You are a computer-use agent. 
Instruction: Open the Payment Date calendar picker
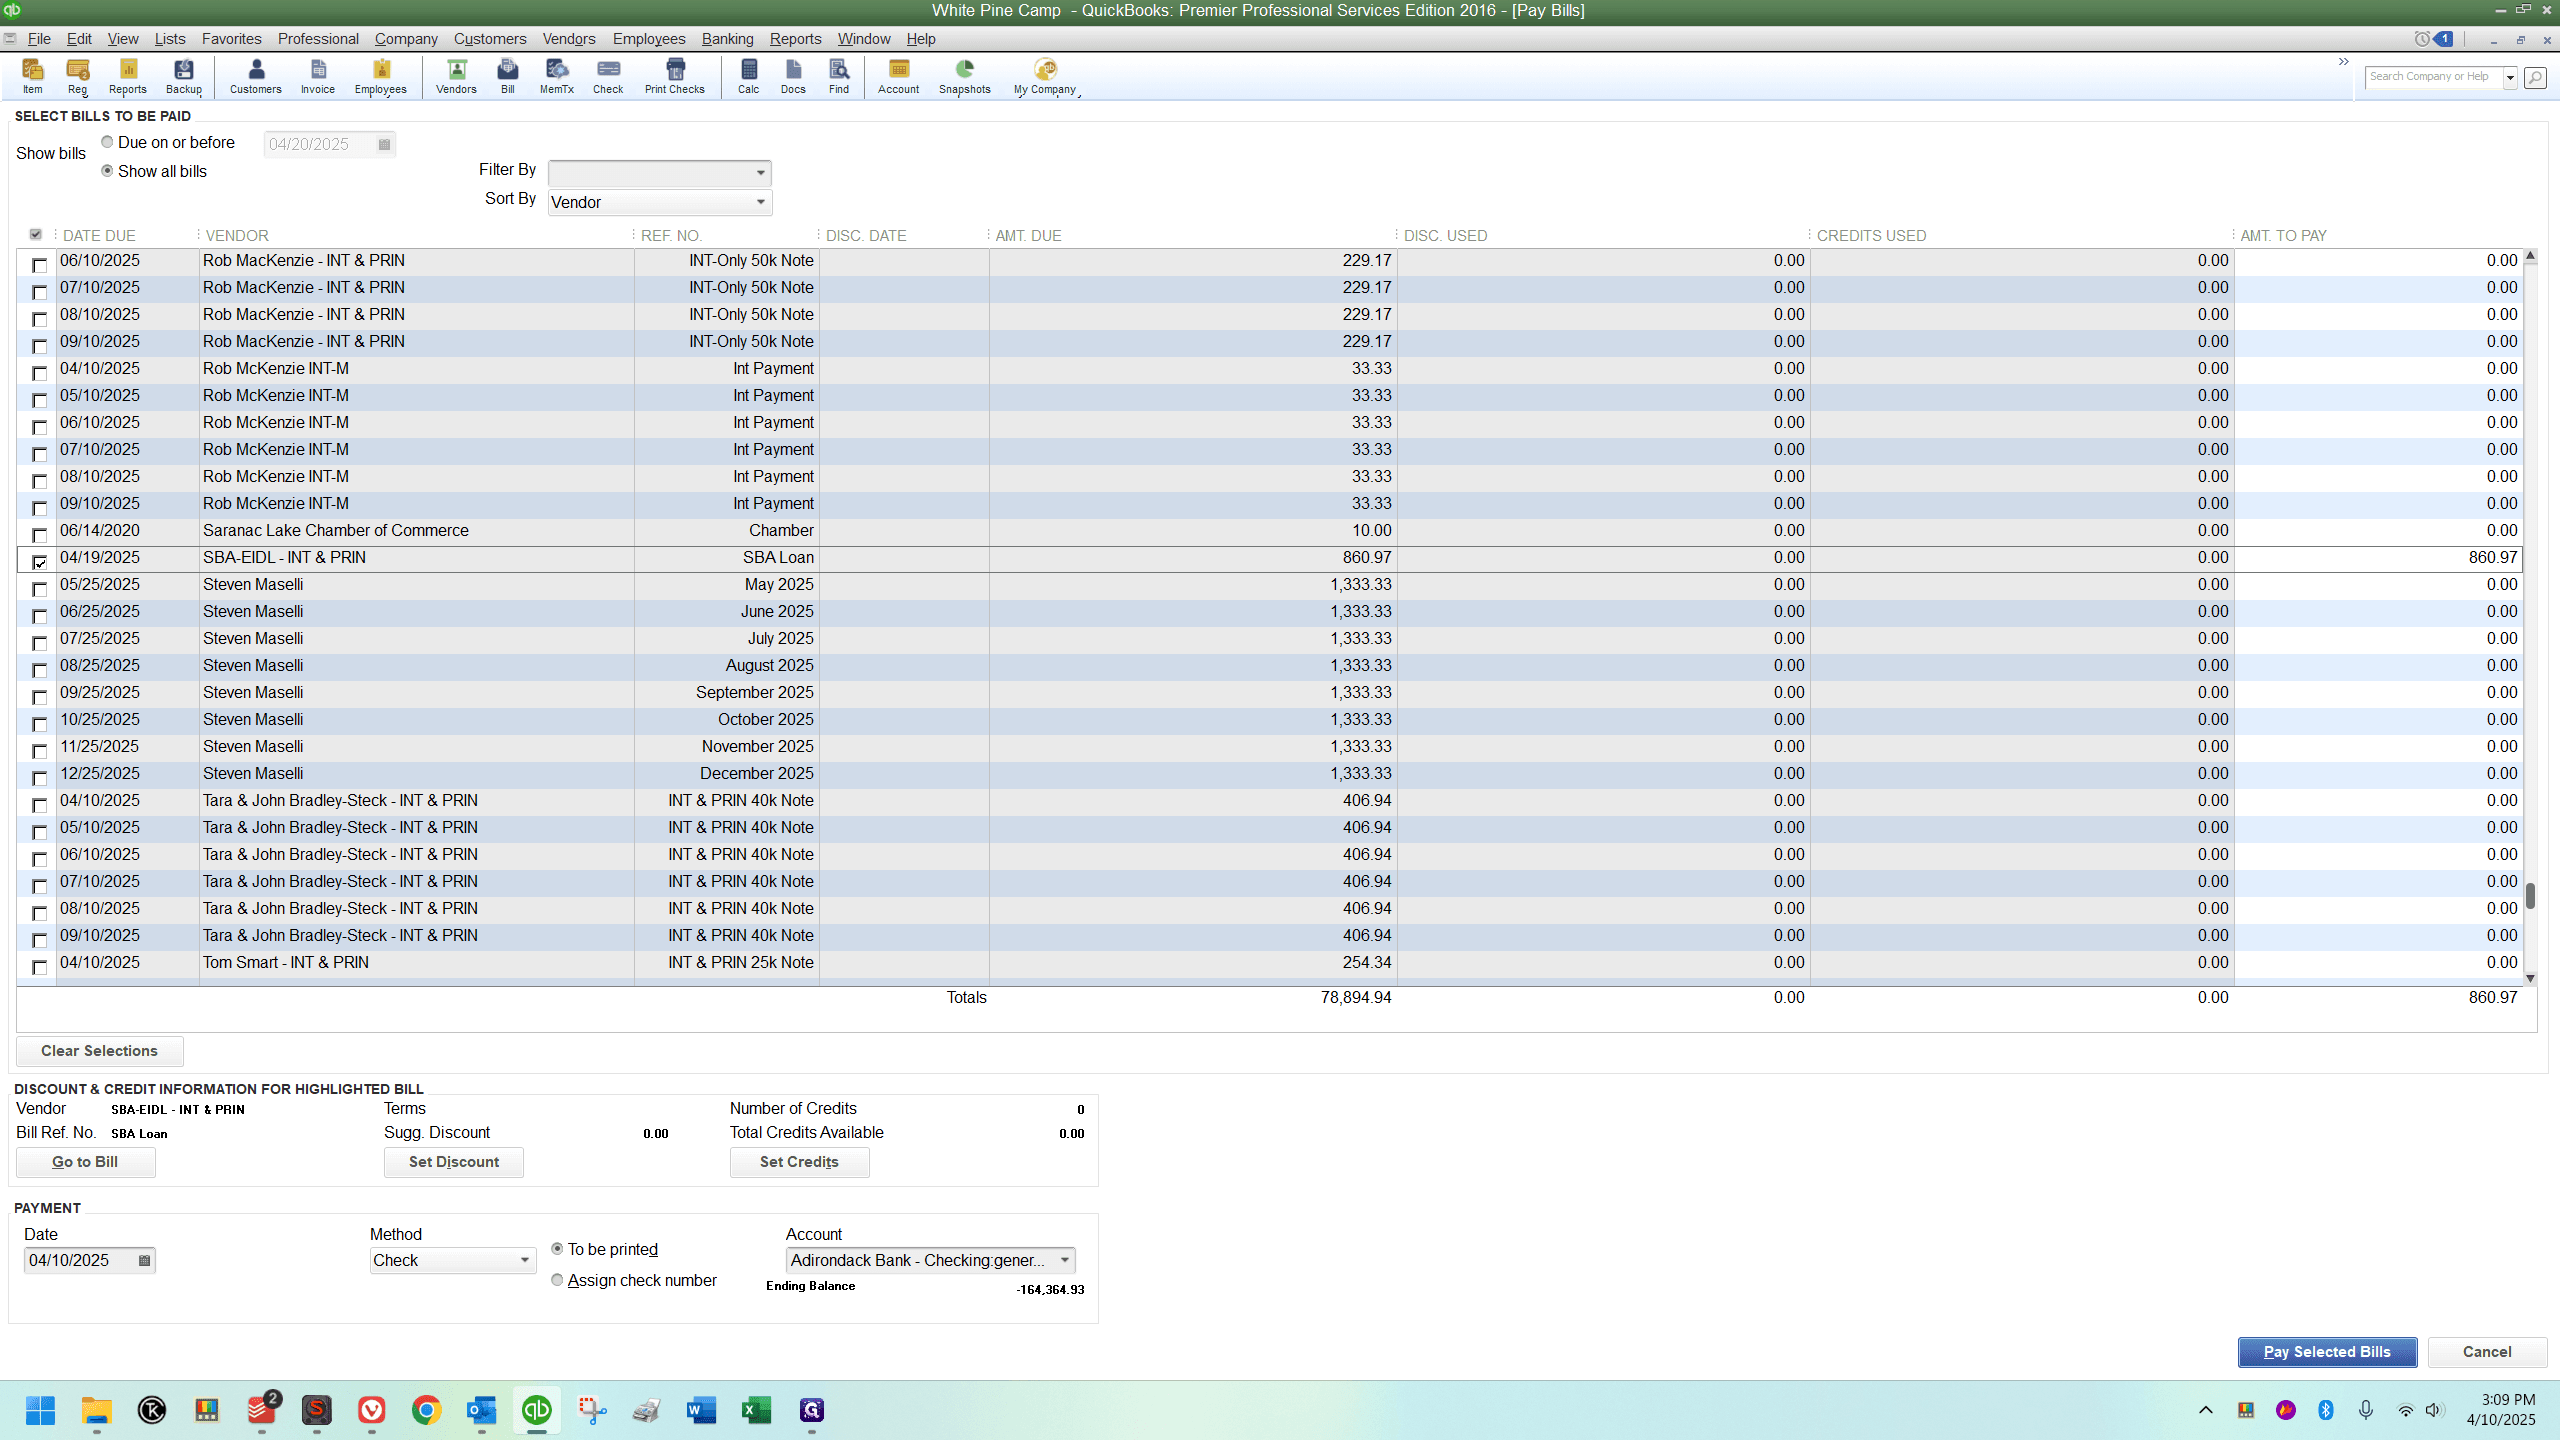coord(144,1260)
